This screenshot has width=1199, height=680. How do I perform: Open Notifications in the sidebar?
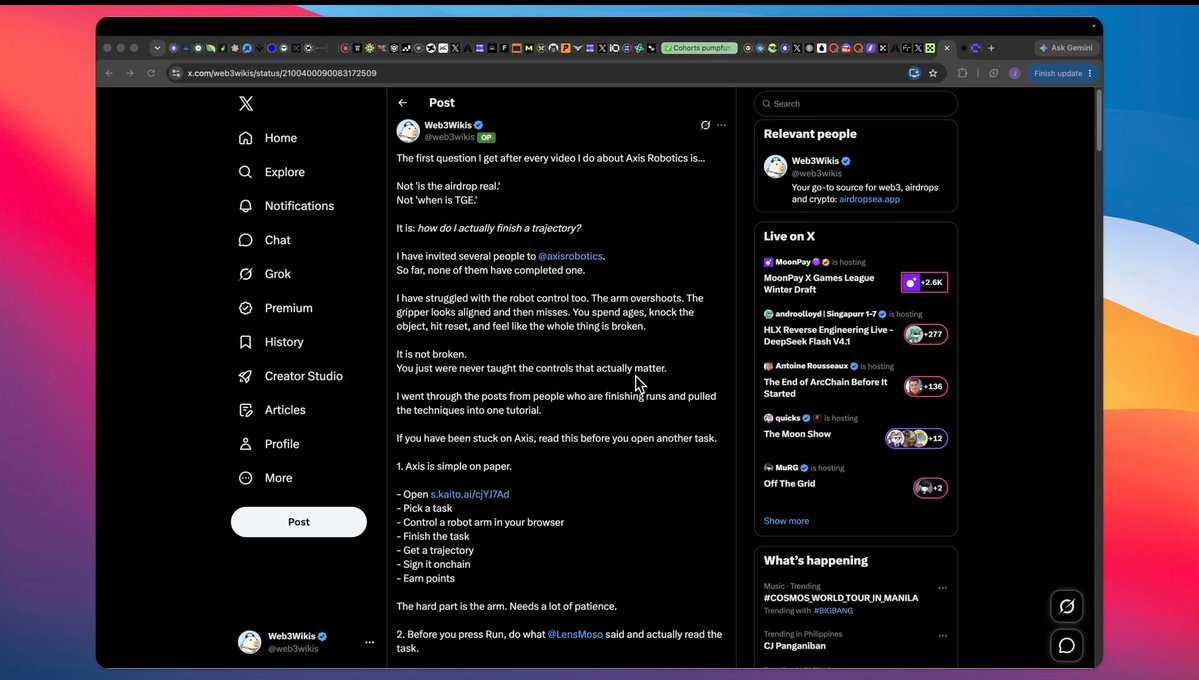[286, 206]
